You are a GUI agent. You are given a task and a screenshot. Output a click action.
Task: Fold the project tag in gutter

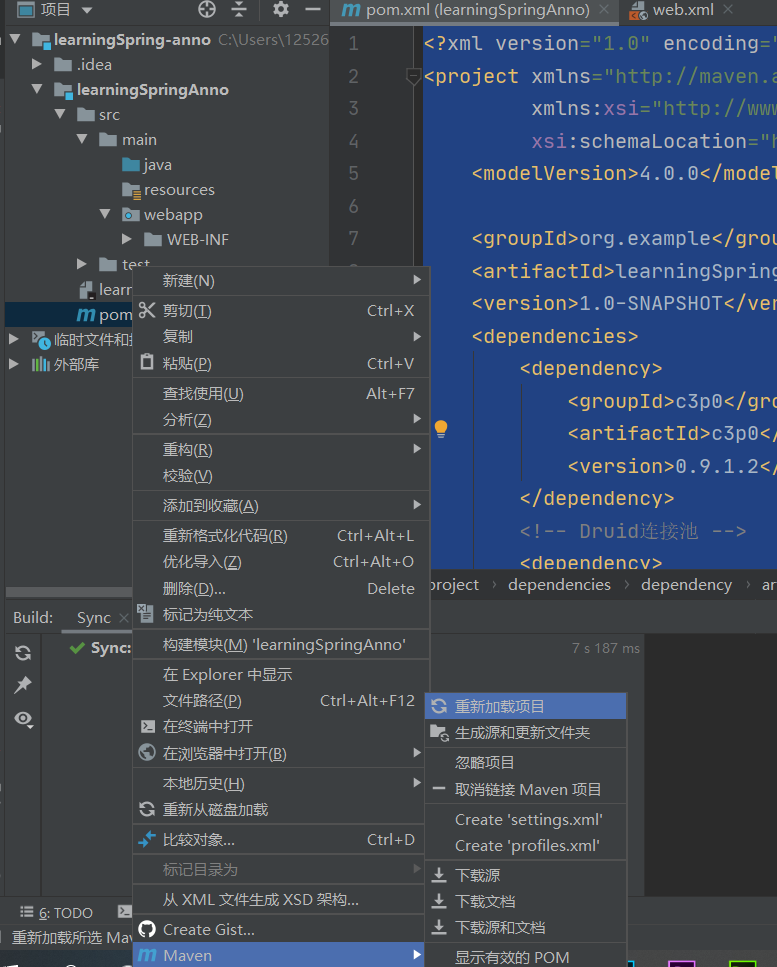(x=413, y=76)
